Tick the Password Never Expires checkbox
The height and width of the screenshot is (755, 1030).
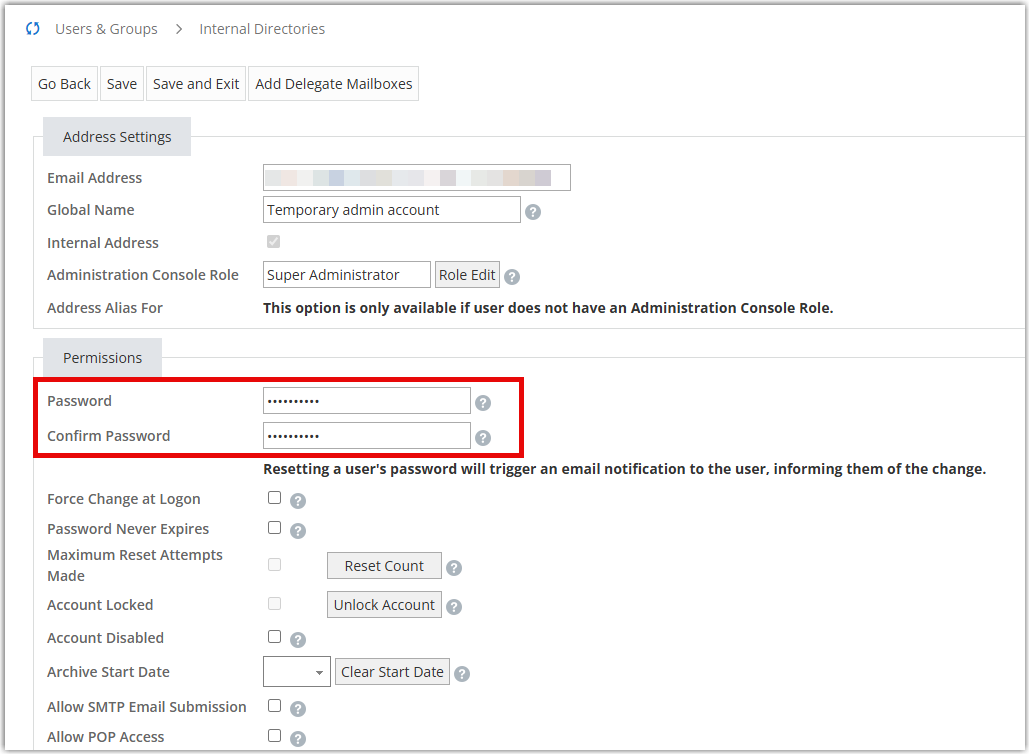pos(275,528)
